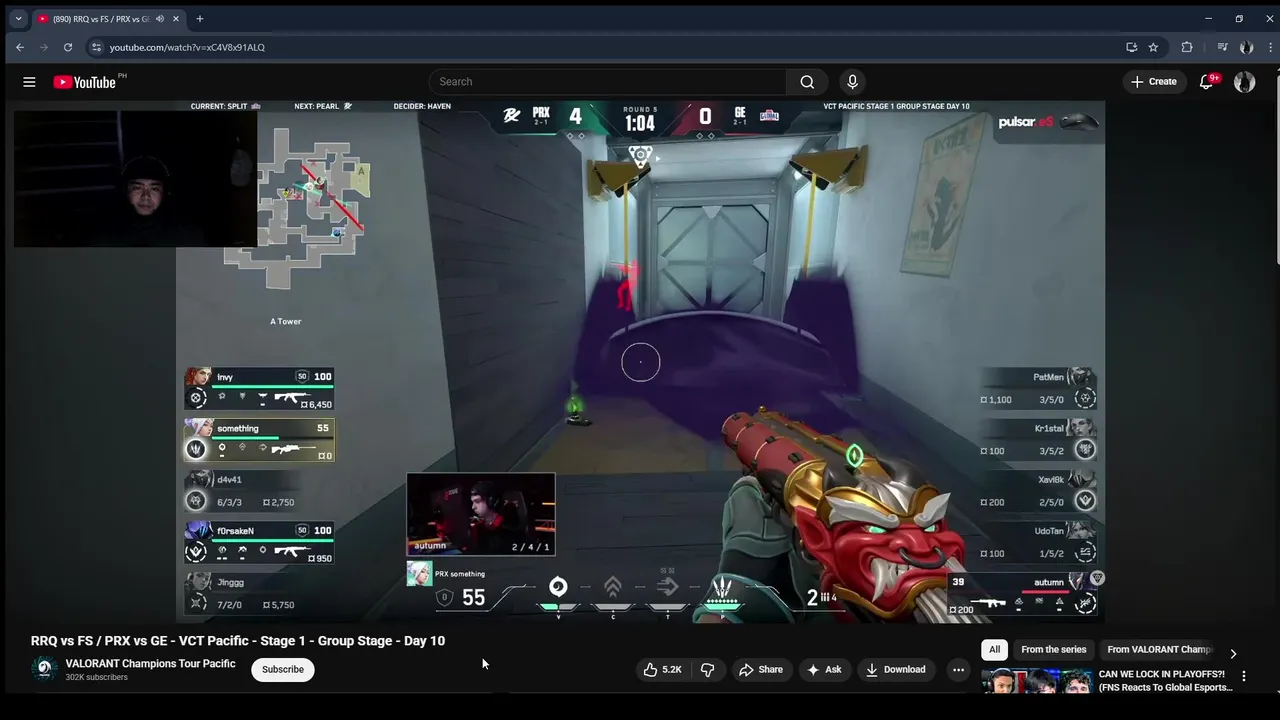This screenshot has width=1280, height=720.
Task: Open the Chrome extensions puzzle icon
Action: pos(1187,47)
